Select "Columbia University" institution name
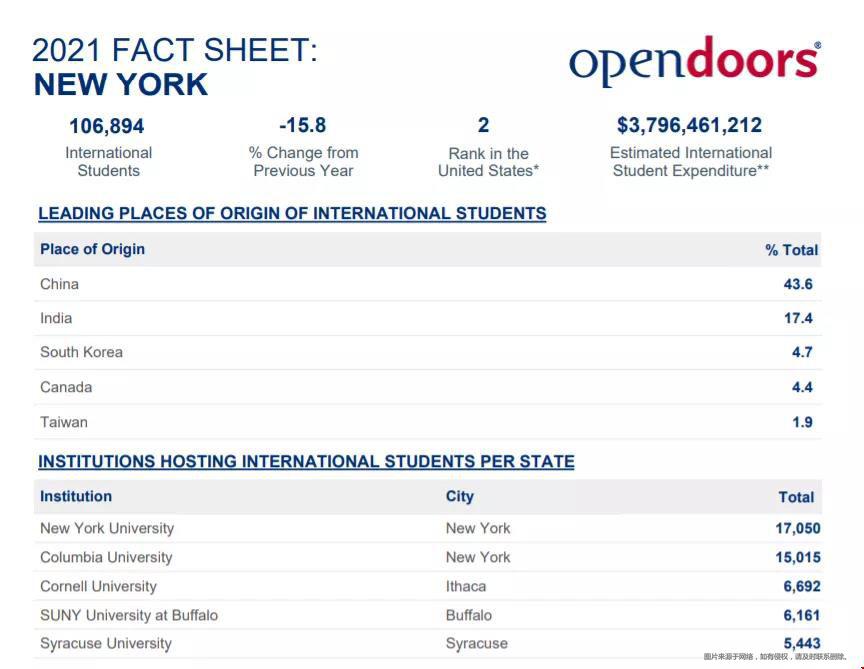864x669 pixels. click(106, 558)
